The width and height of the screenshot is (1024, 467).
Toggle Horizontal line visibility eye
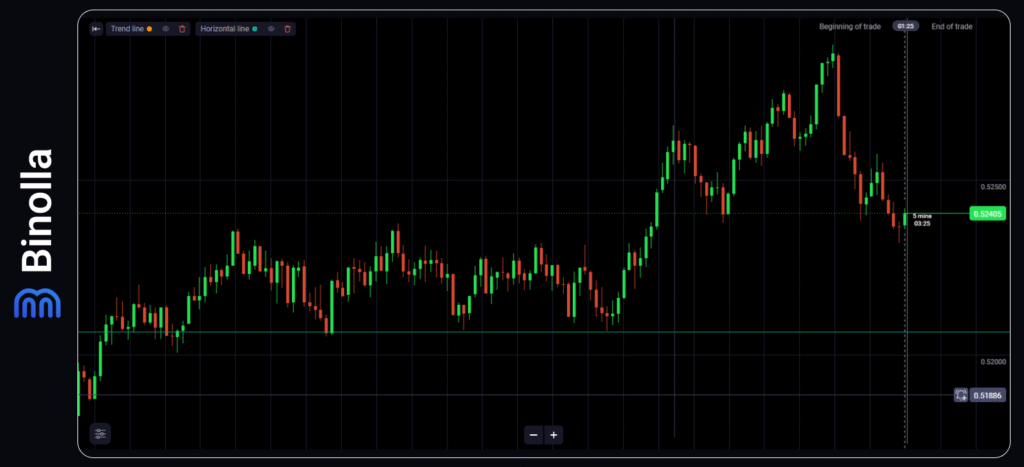coord(271,29)
